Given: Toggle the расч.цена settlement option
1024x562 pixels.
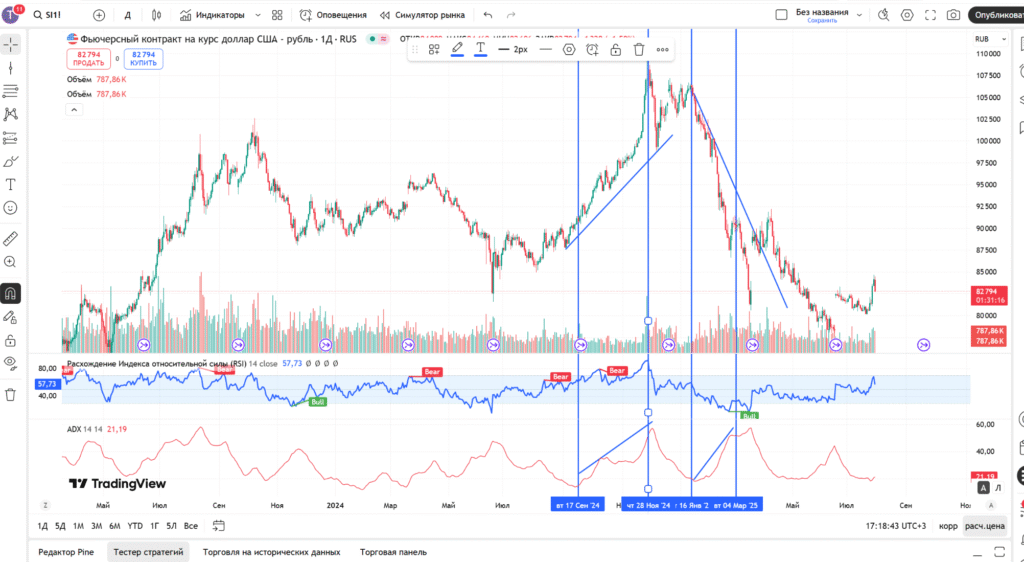Looking at the screenshot, I should tap(985, 526).
